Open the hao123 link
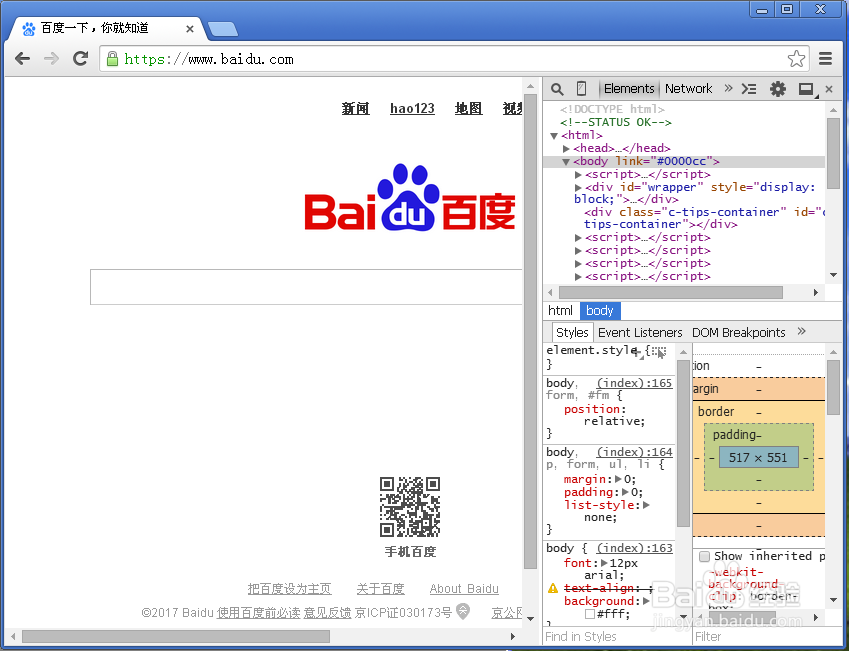Viewport: 849px width, 651px height. pos(412,108)
